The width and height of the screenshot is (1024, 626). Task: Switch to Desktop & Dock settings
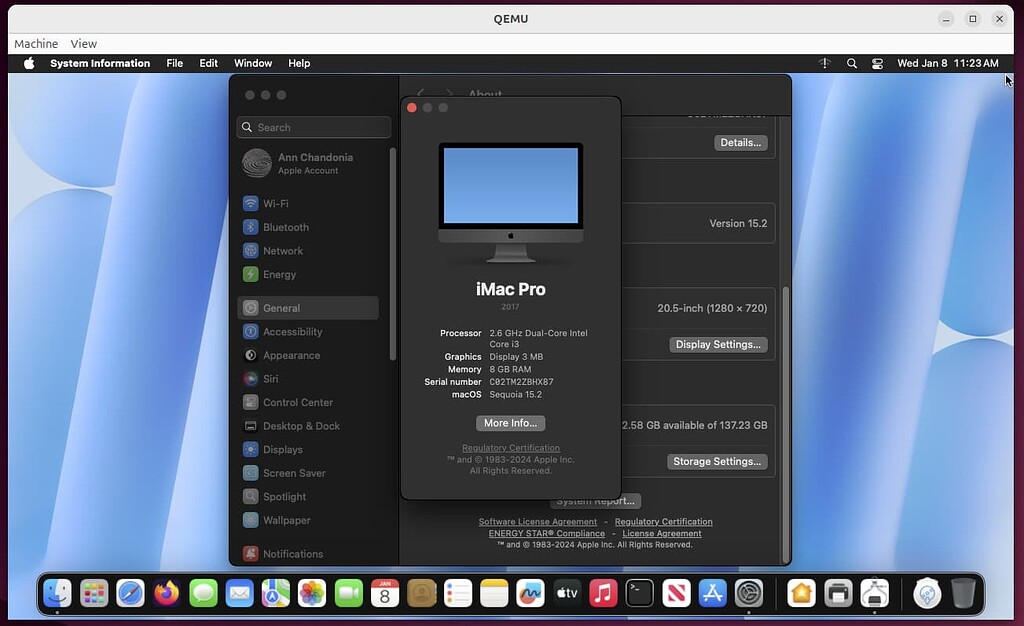tap(300, 426)
